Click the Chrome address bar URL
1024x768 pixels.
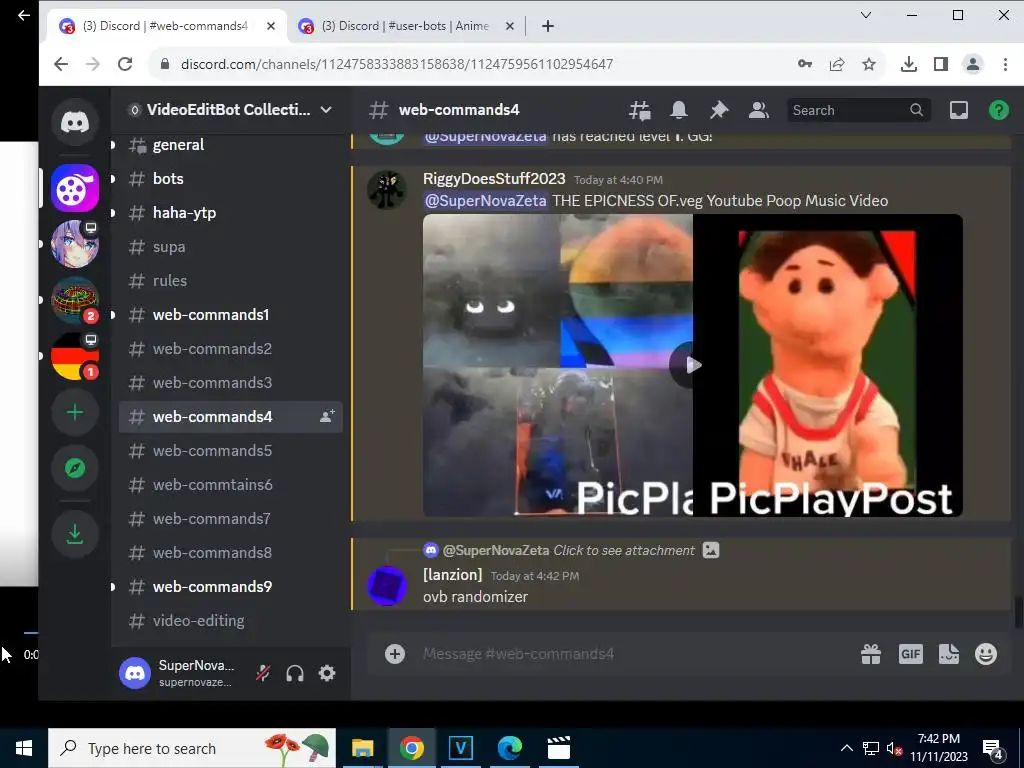tap(396, 64)
